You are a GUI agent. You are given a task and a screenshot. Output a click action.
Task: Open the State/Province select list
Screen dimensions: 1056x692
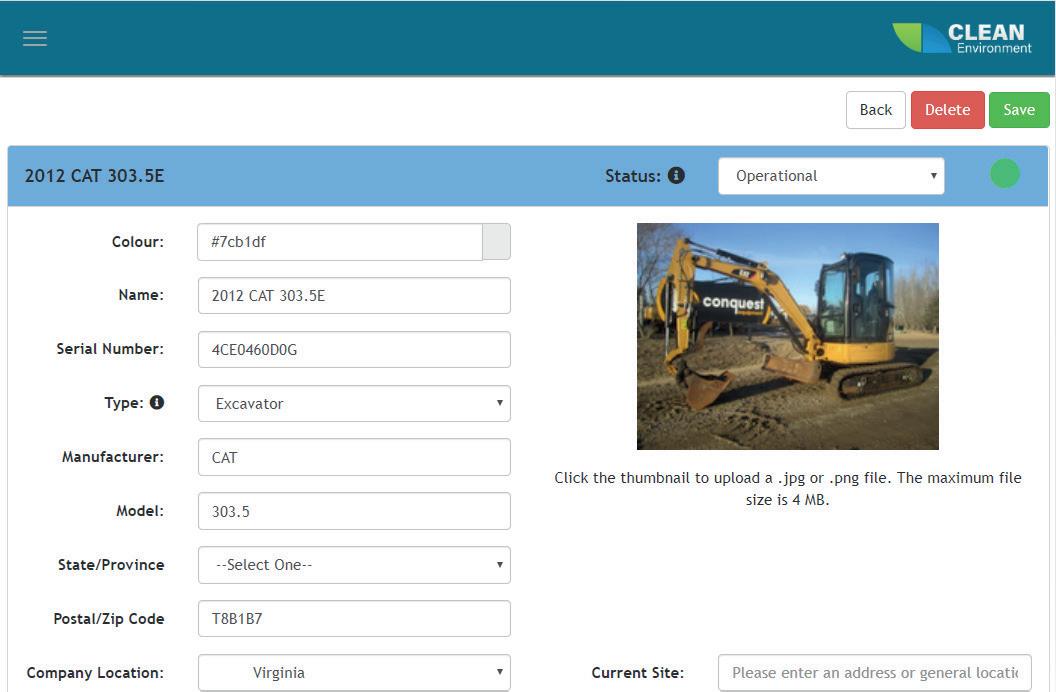point(354,565)
